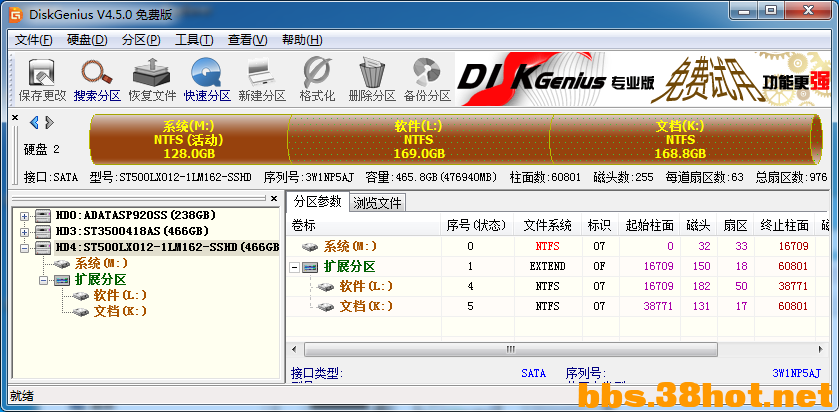Switch to the 浏览文件 tab
839x412 pixels.
(378, 203)
